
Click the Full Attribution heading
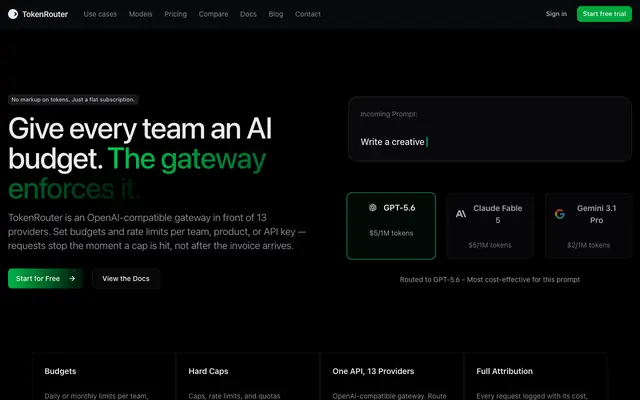(x=504, y=371)
